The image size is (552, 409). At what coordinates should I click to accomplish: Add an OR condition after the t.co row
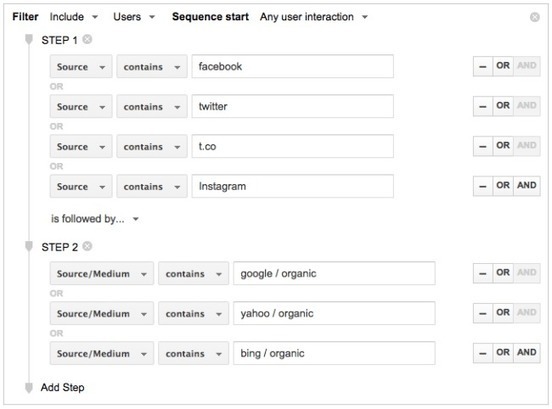503,146
